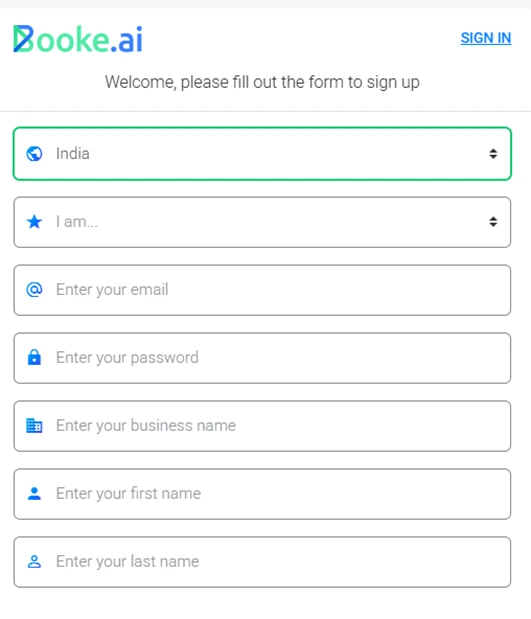
Task: Expand the I am role dropdown
Action: 262,222
